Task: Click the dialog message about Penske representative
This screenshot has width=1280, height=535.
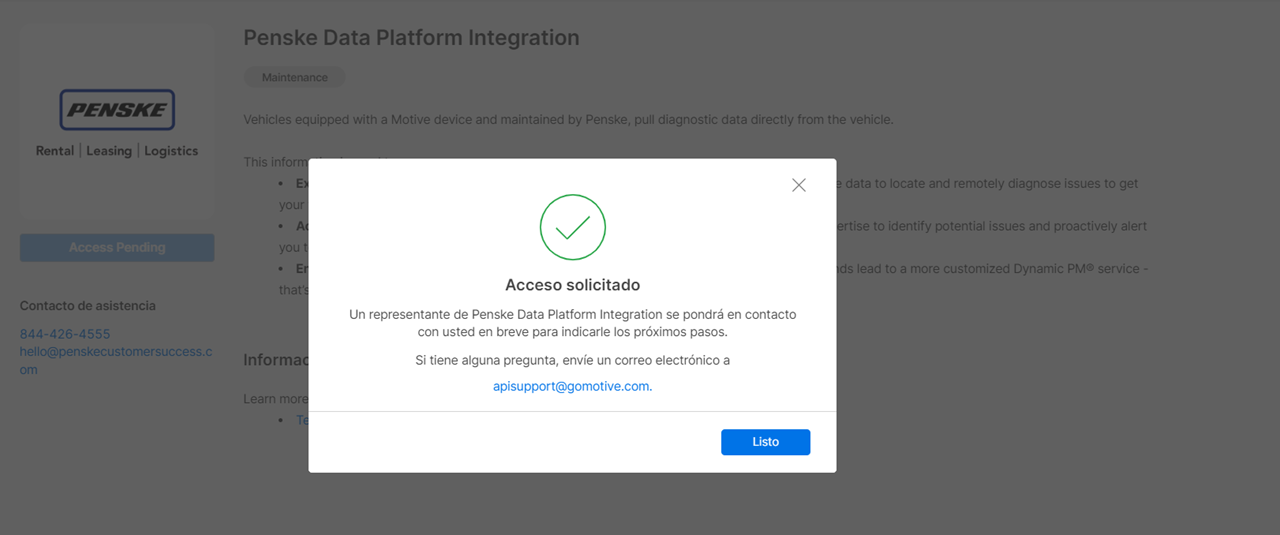Action: tap(572, 322)
